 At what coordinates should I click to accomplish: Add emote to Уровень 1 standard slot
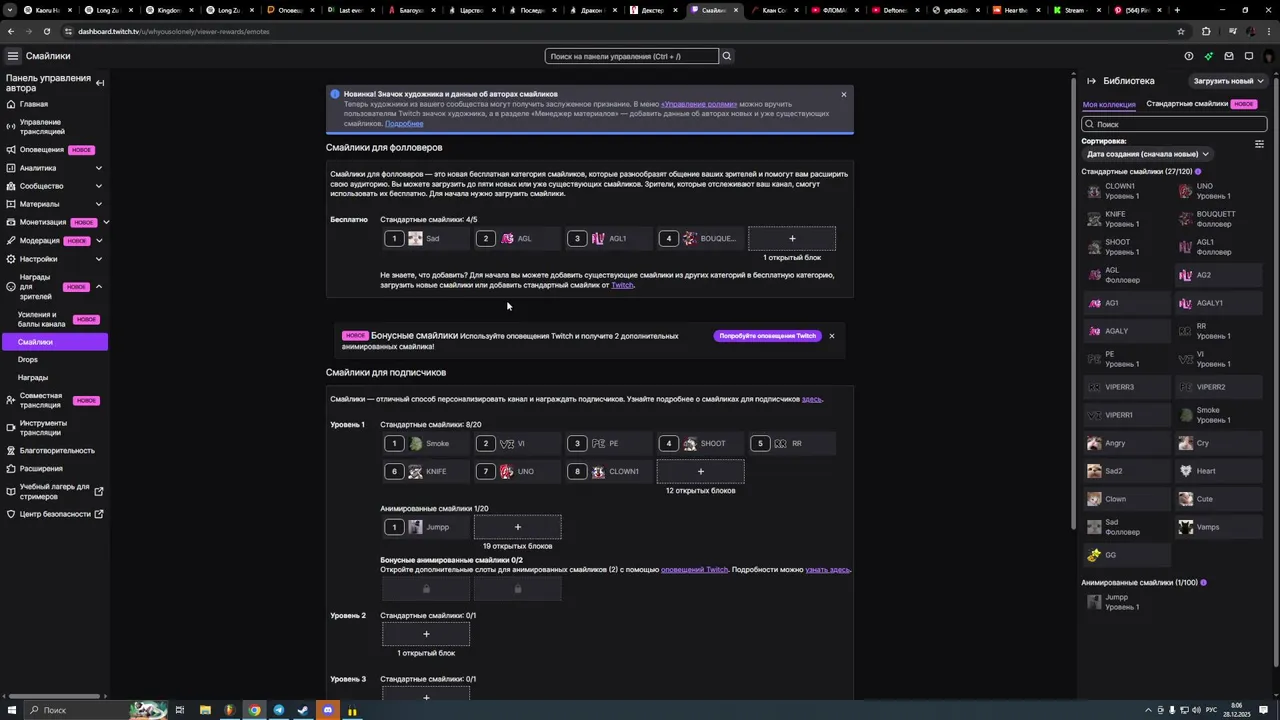pos(700,471)
